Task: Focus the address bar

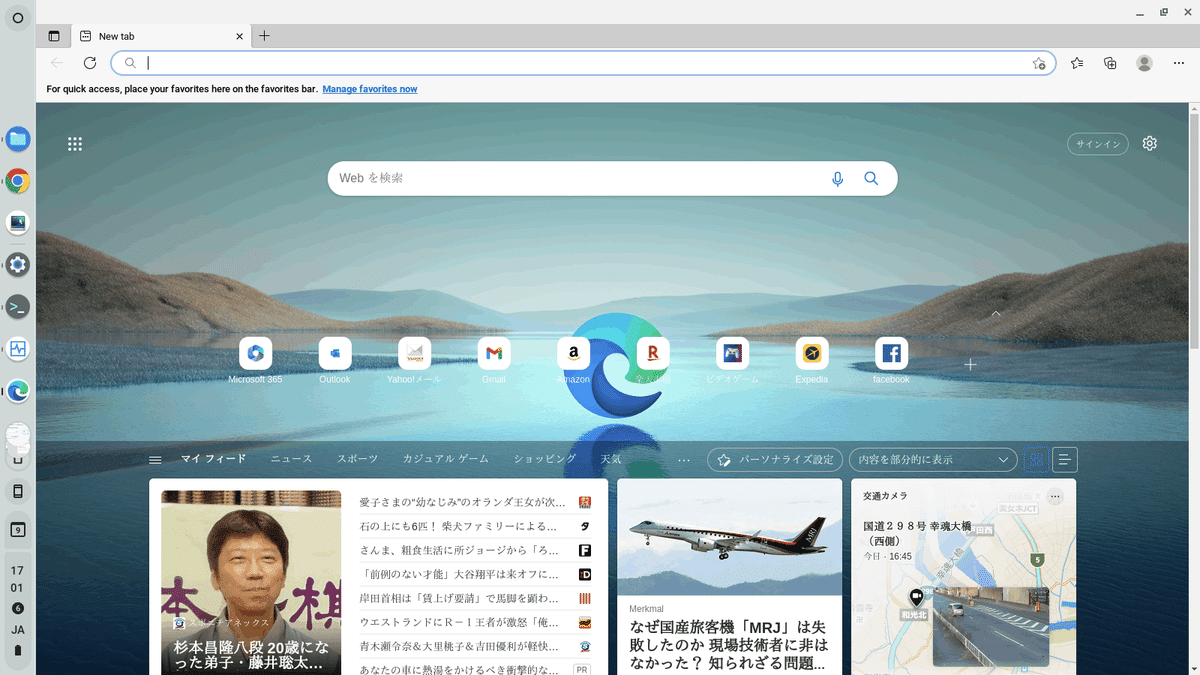Action: 583,63
